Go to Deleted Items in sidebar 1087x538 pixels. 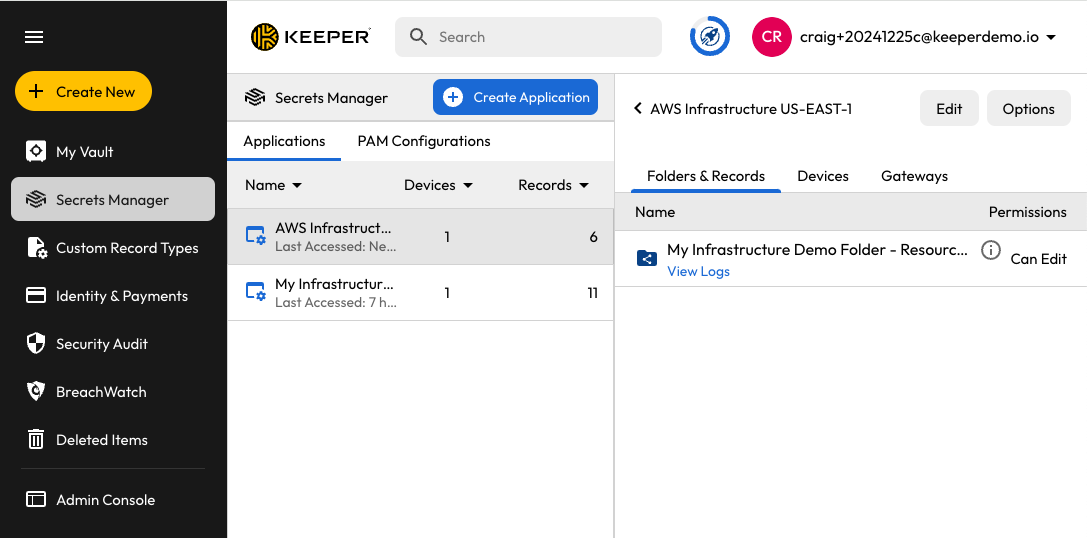pos(101,440)
